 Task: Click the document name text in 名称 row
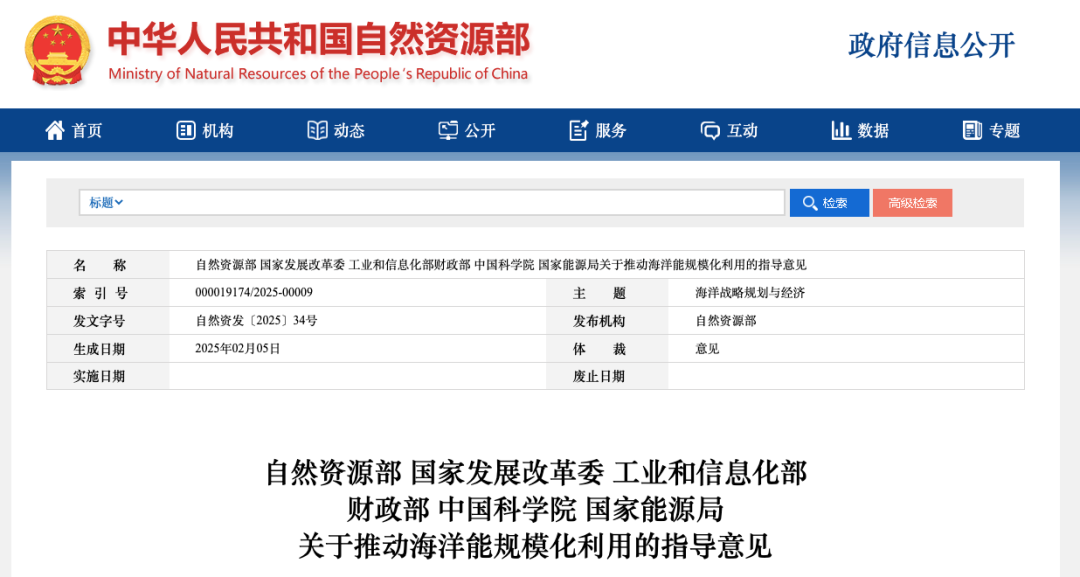point(501,265)
